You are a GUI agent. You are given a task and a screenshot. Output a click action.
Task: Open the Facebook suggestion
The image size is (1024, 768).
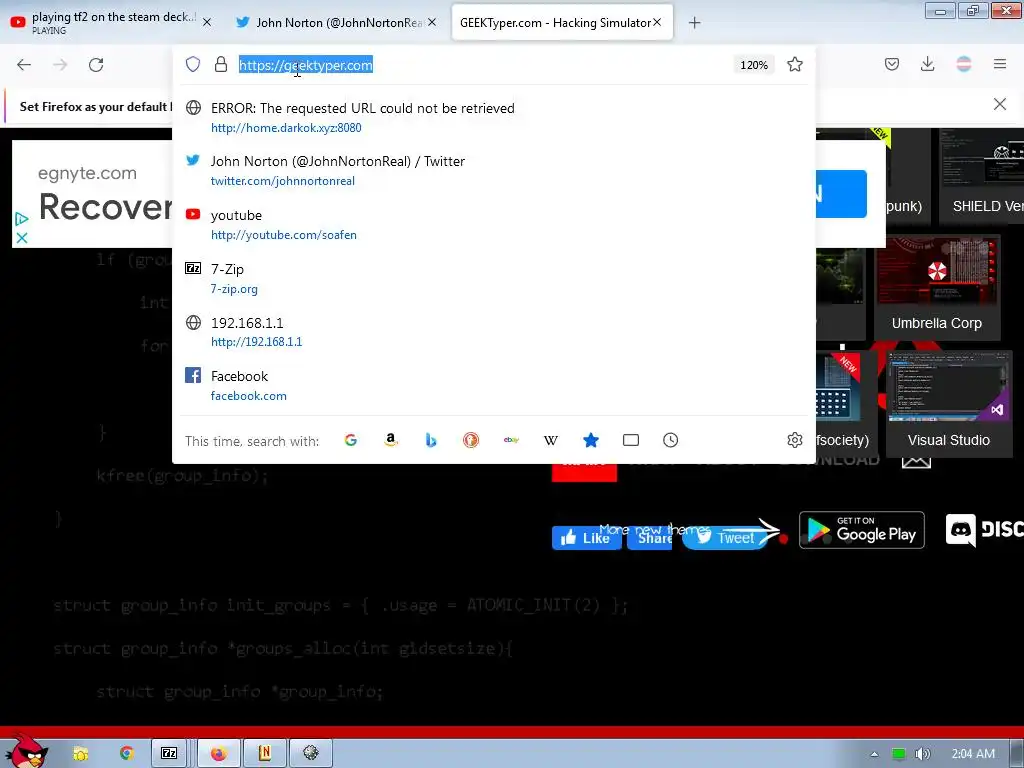coord(494,386)
